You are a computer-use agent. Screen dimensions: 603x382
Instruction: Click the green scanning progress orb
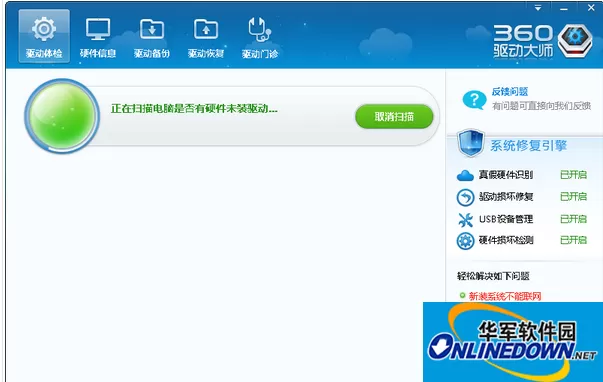(x=62, y=116)
